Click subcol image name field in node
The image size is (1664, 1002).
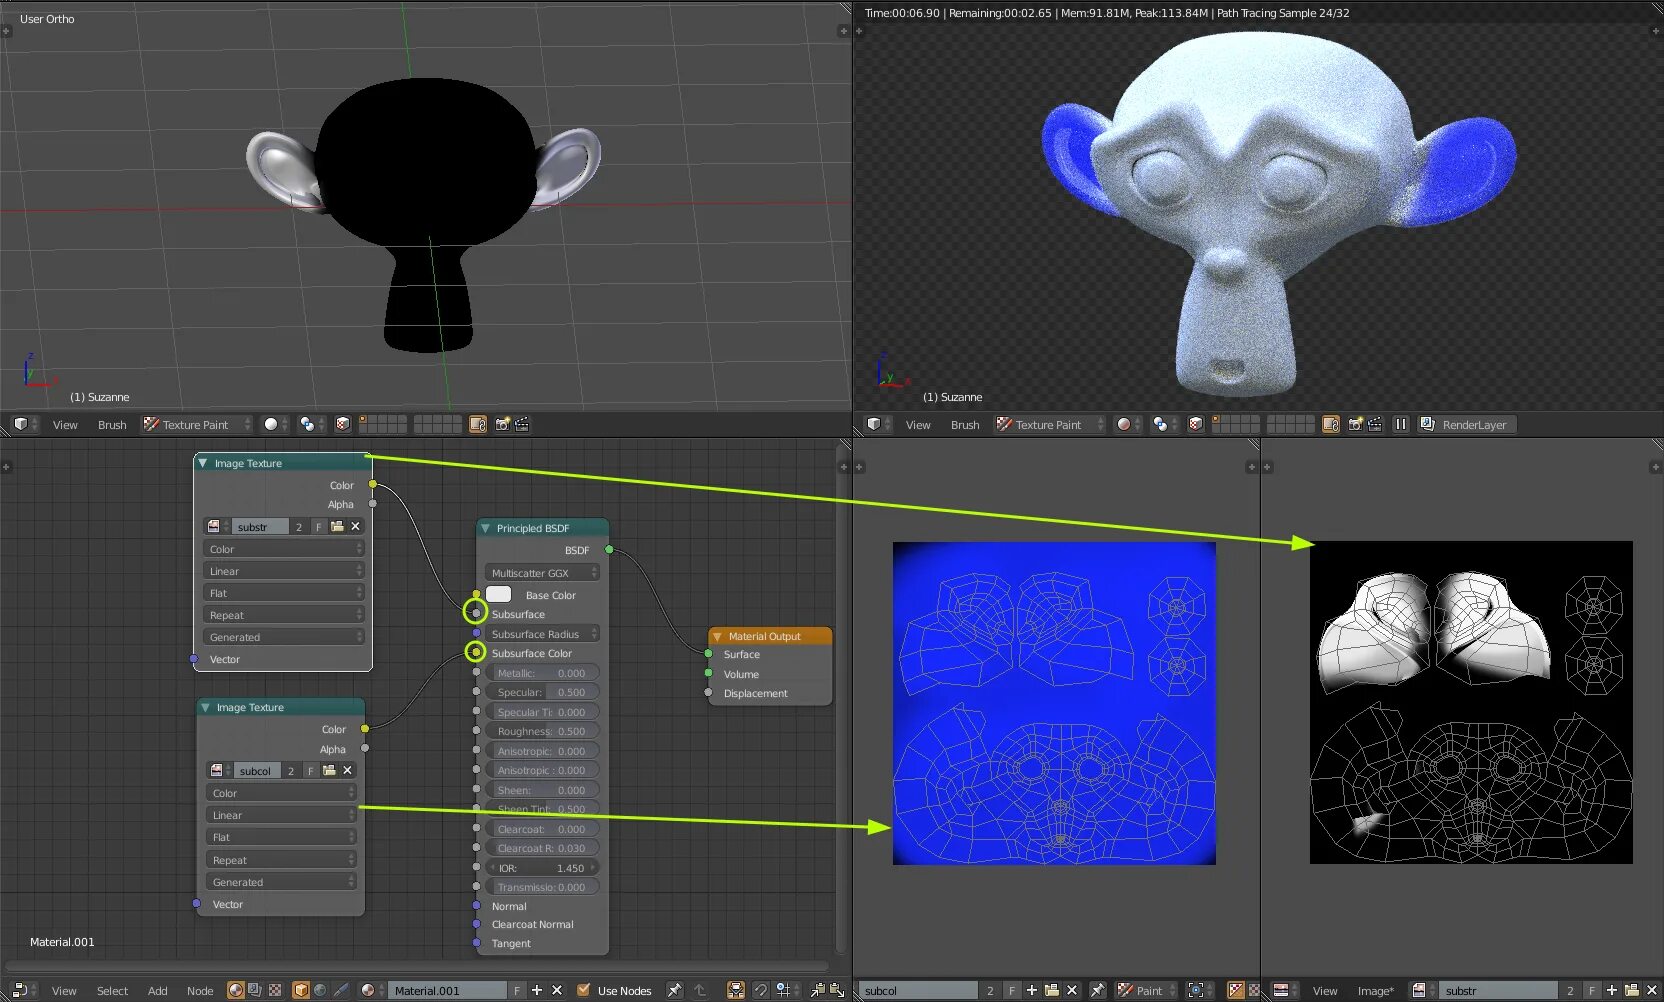click(256, 771)
